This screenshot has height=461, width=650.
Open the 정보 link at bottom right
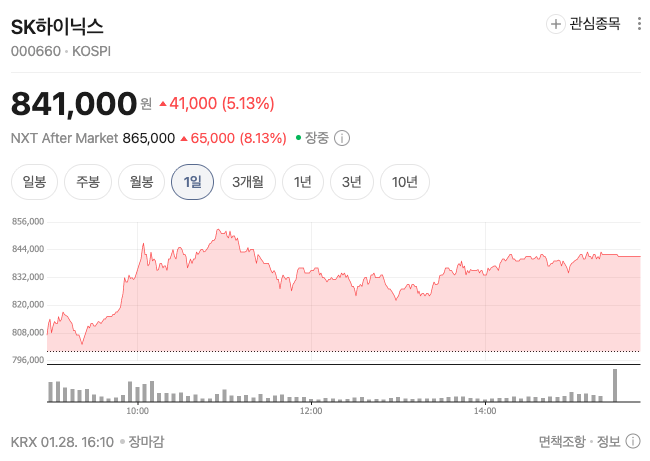tap(607, 441)
